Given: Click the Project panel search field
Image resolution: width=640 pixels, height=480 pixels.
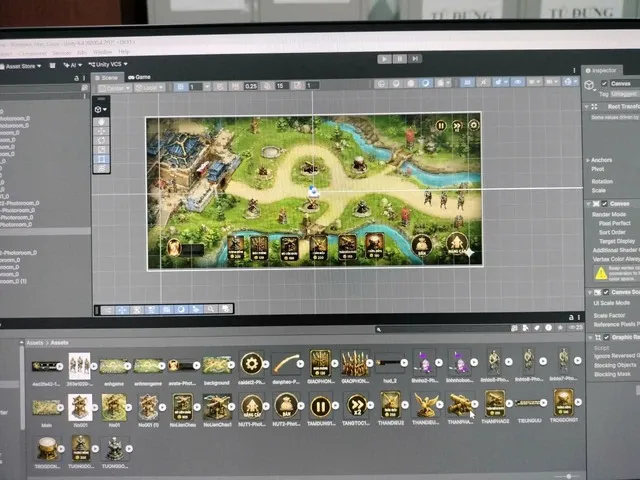Looking at the screenshot, I should (442, 329).
